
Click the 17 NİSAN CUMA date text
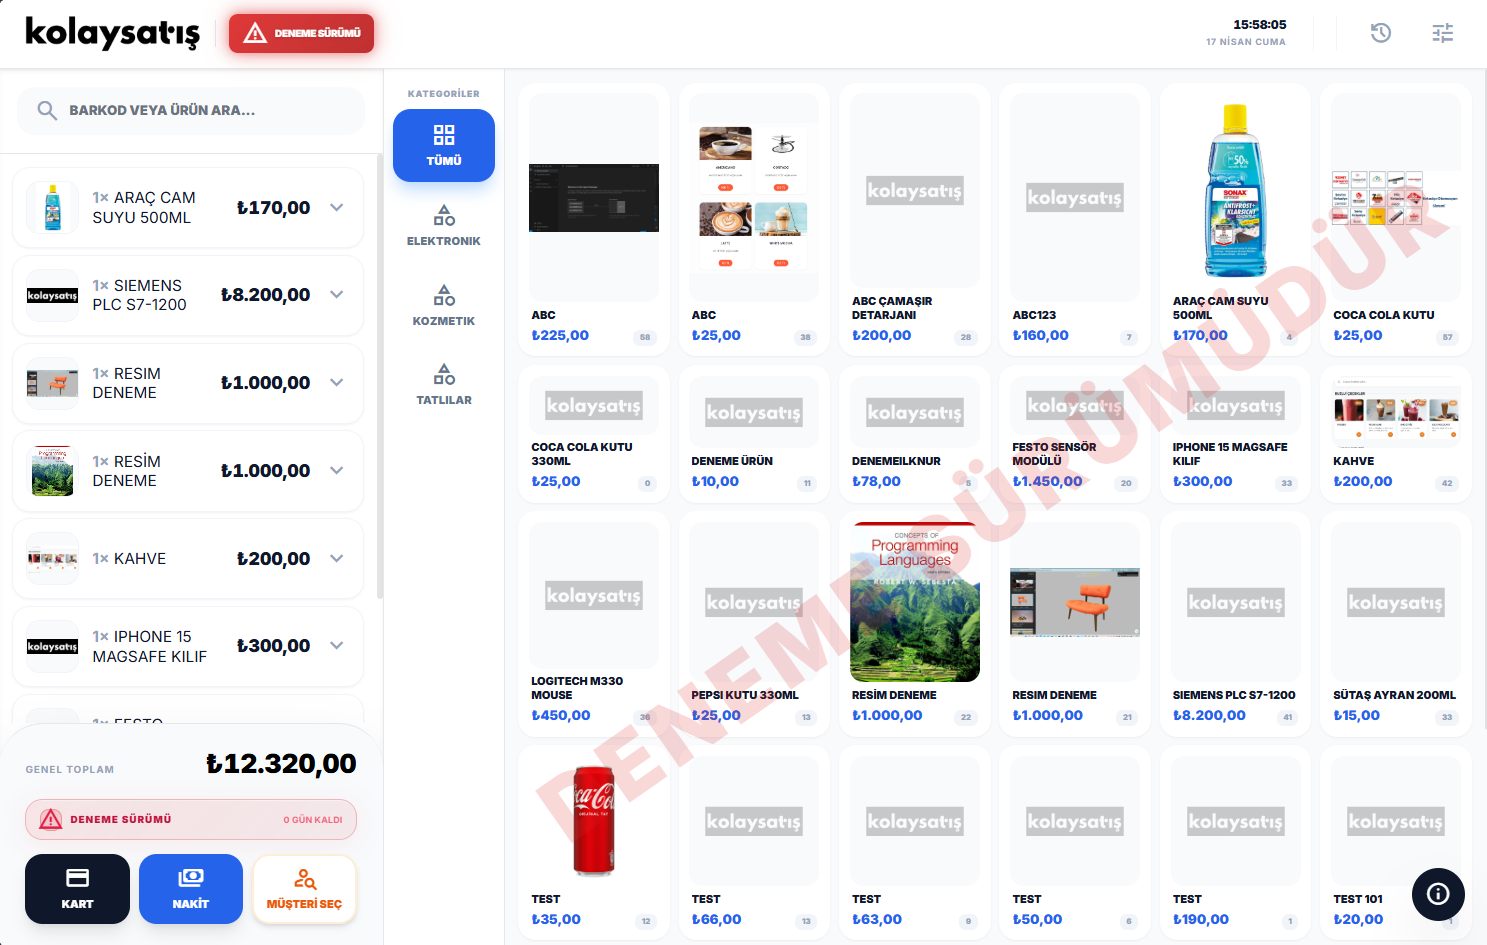coord(1246,42)
